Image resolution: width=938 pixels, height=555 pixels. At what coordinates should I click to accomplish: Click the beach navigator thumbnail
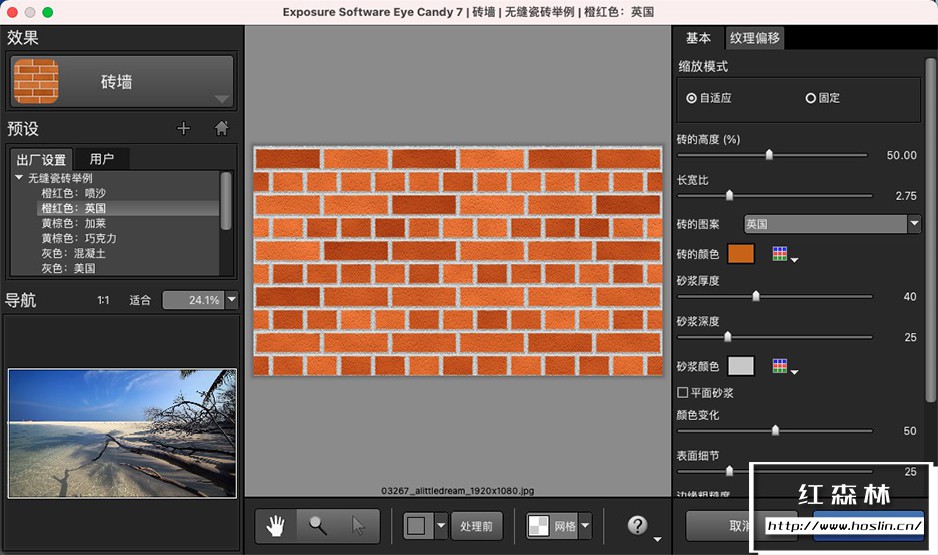[122, 433]
